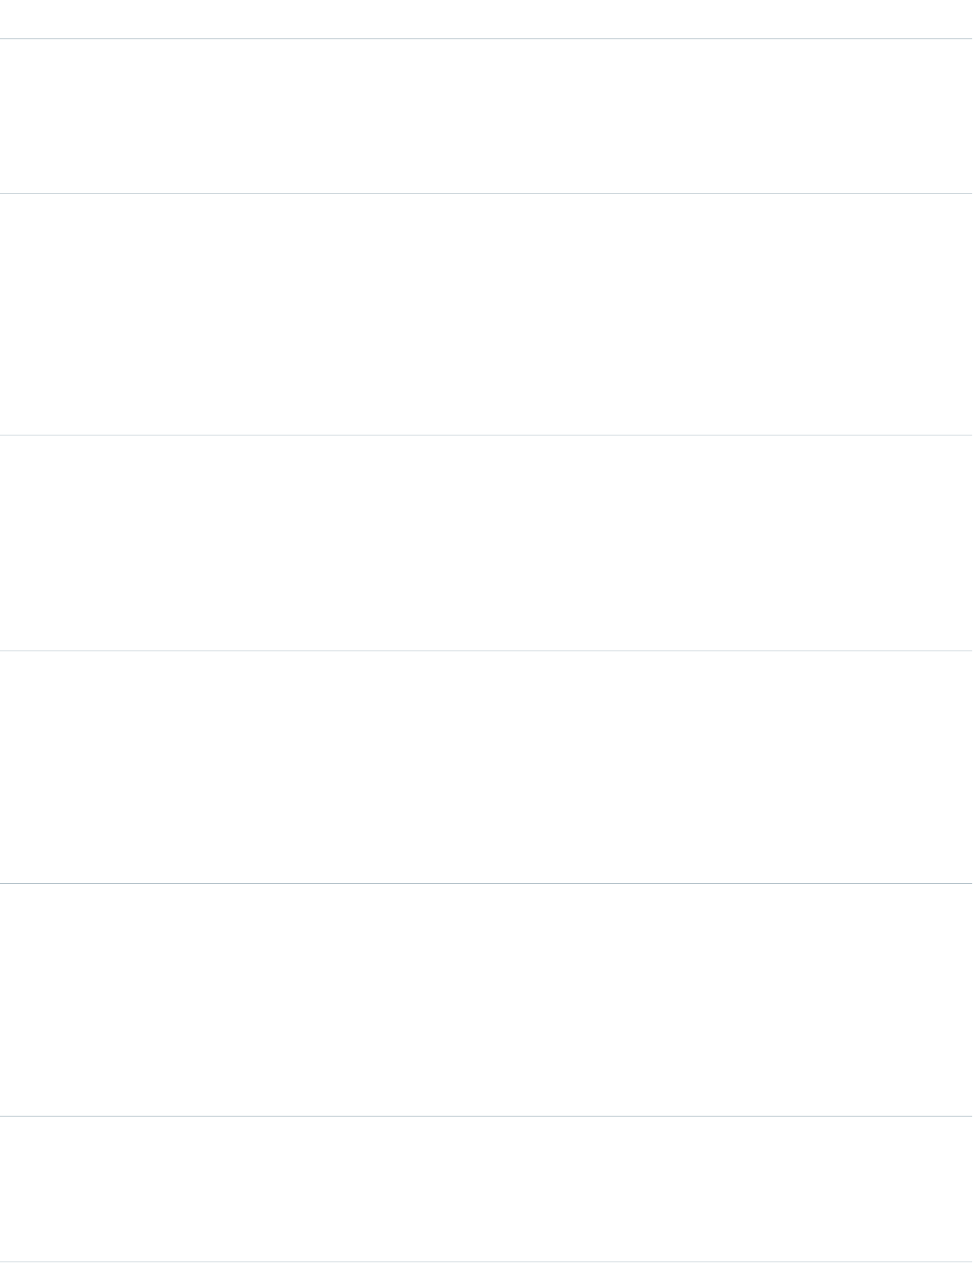Click inside the bottom-most short blank row

(x=486, y=1189)
